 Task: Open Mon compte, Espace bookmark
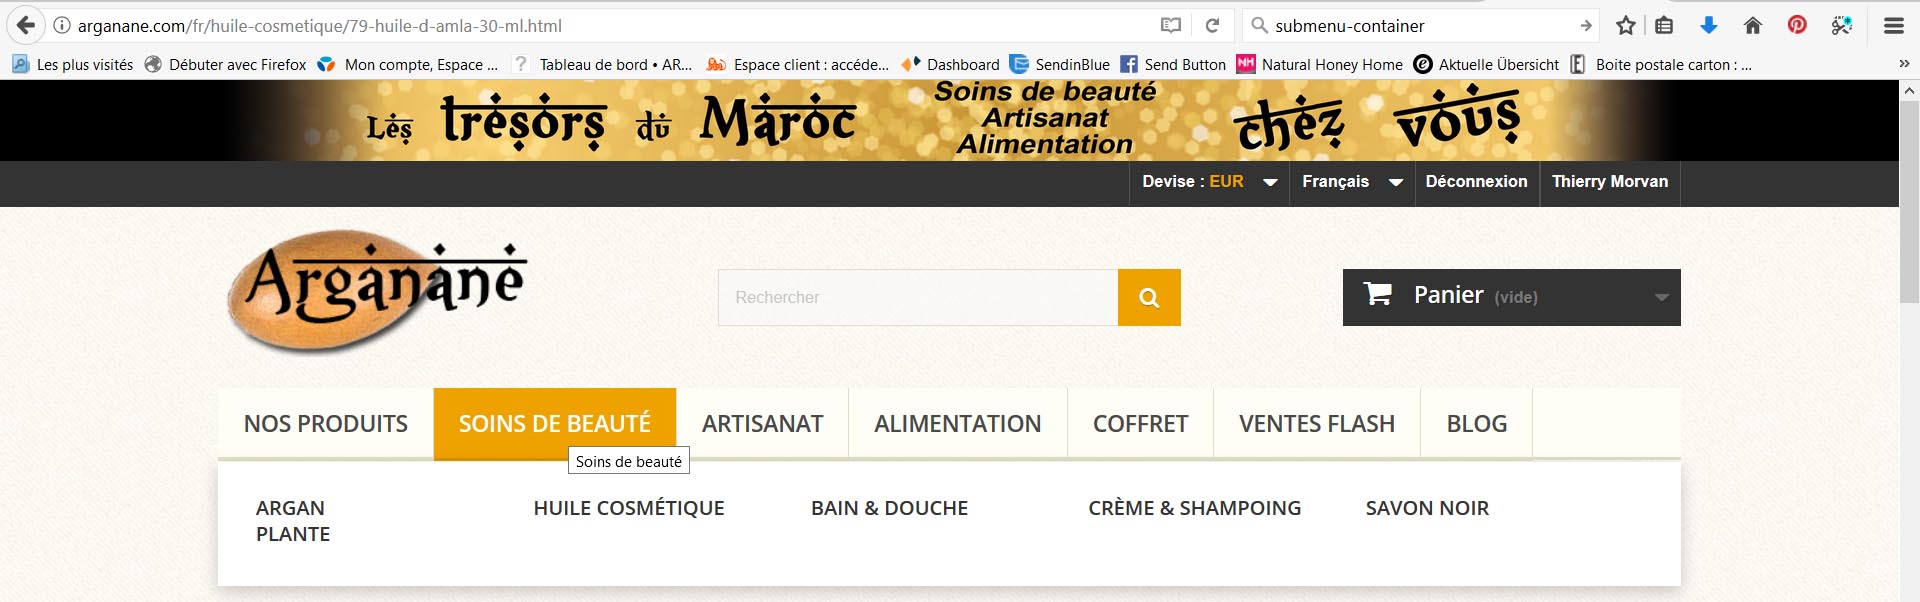[x=408, y=64]
